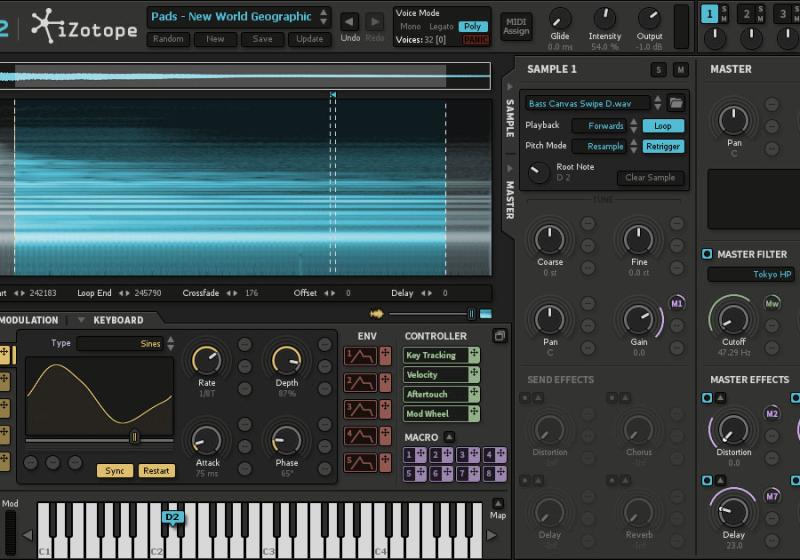Viewport: 800px width, 560px height.
Task: Enable Mono voice mode
Action: pyautogui.click(x=410, y=27)
